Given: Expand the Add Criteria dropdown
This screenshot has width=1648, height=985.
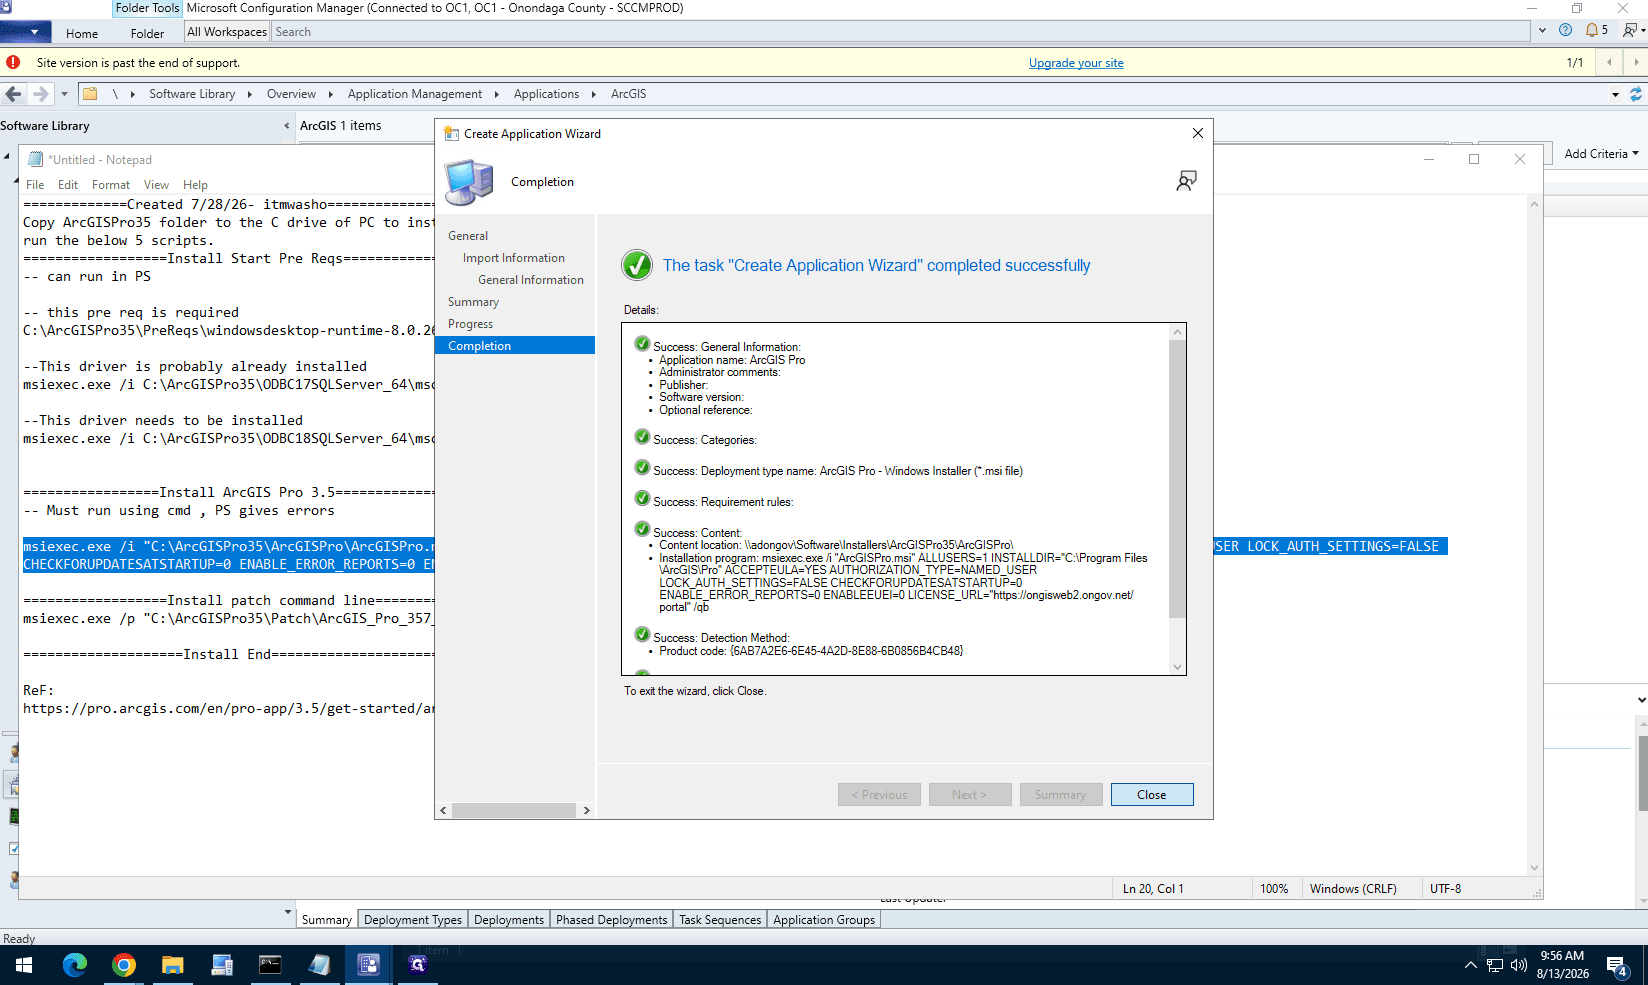Looking at the screenshot, I should 1601,153.
